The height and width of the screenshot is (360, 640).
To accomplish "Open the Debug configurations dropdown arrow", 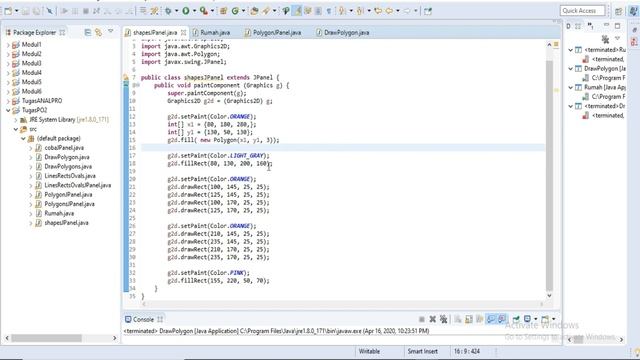I will (177, 11).
